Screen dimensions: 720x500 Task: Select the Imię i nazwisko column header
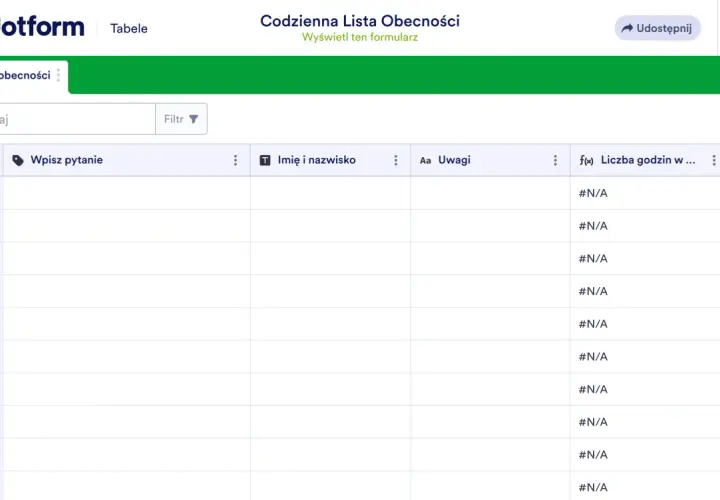[331, 160]
